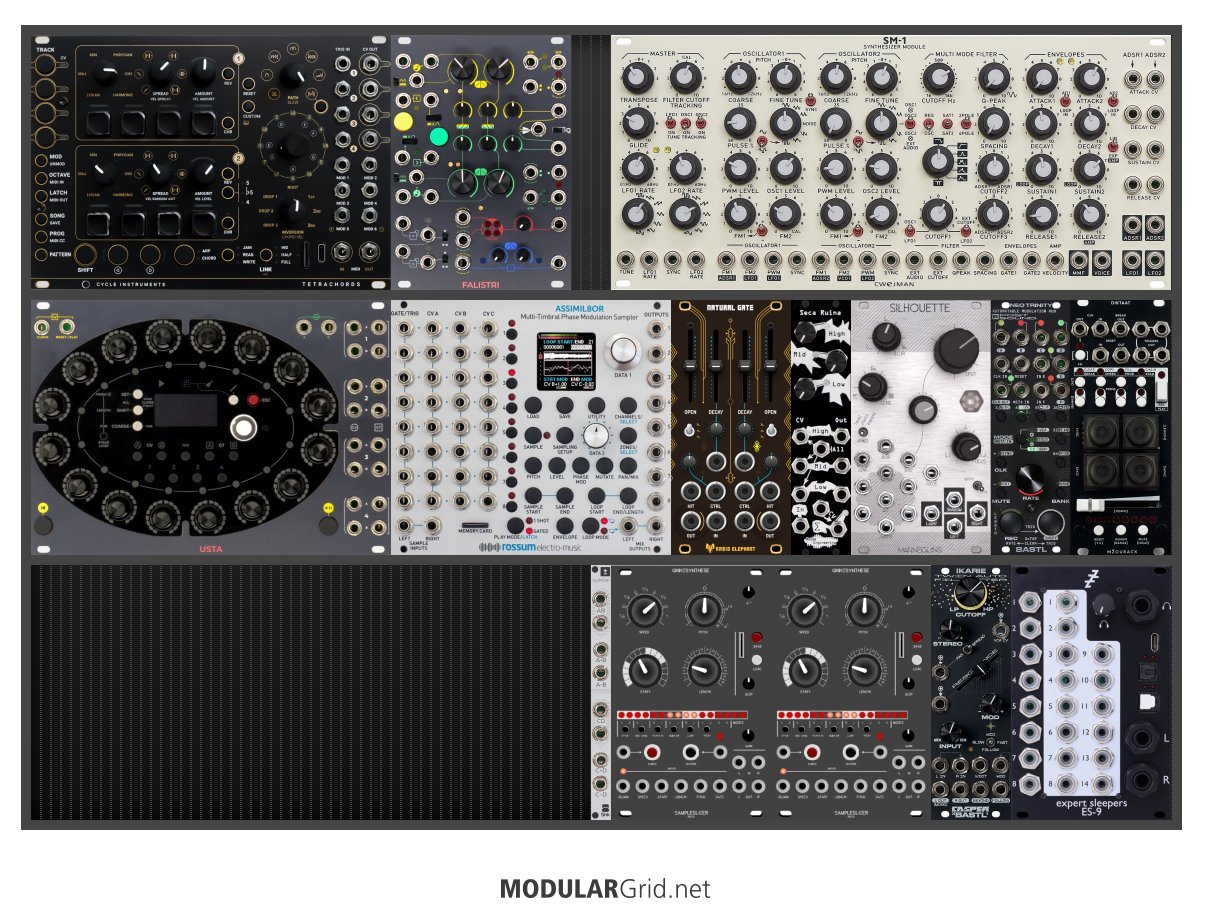Screen dimensions: 1212x910
Task: Click the CUTOFF knob on Ikarie
Action: pyautogui.click(x=970, y=593)
